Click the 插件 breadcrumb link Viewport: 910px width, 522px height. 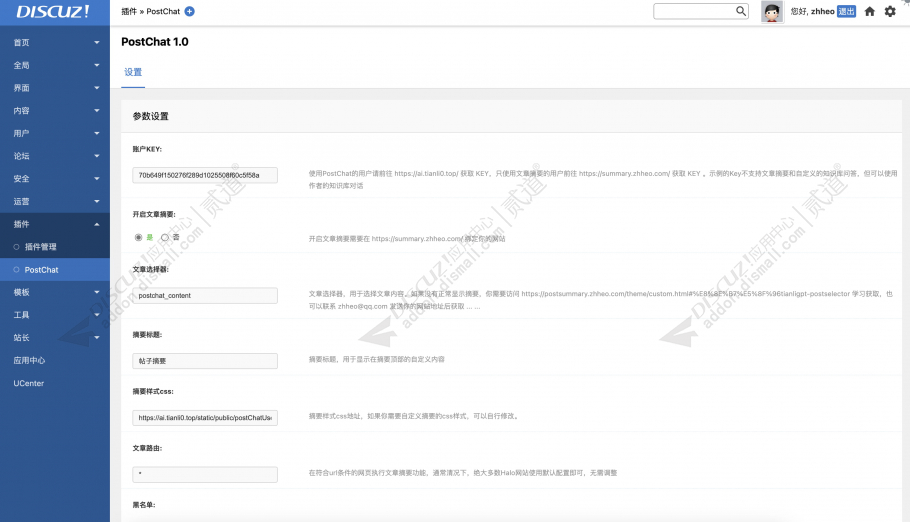click(129, 11)
